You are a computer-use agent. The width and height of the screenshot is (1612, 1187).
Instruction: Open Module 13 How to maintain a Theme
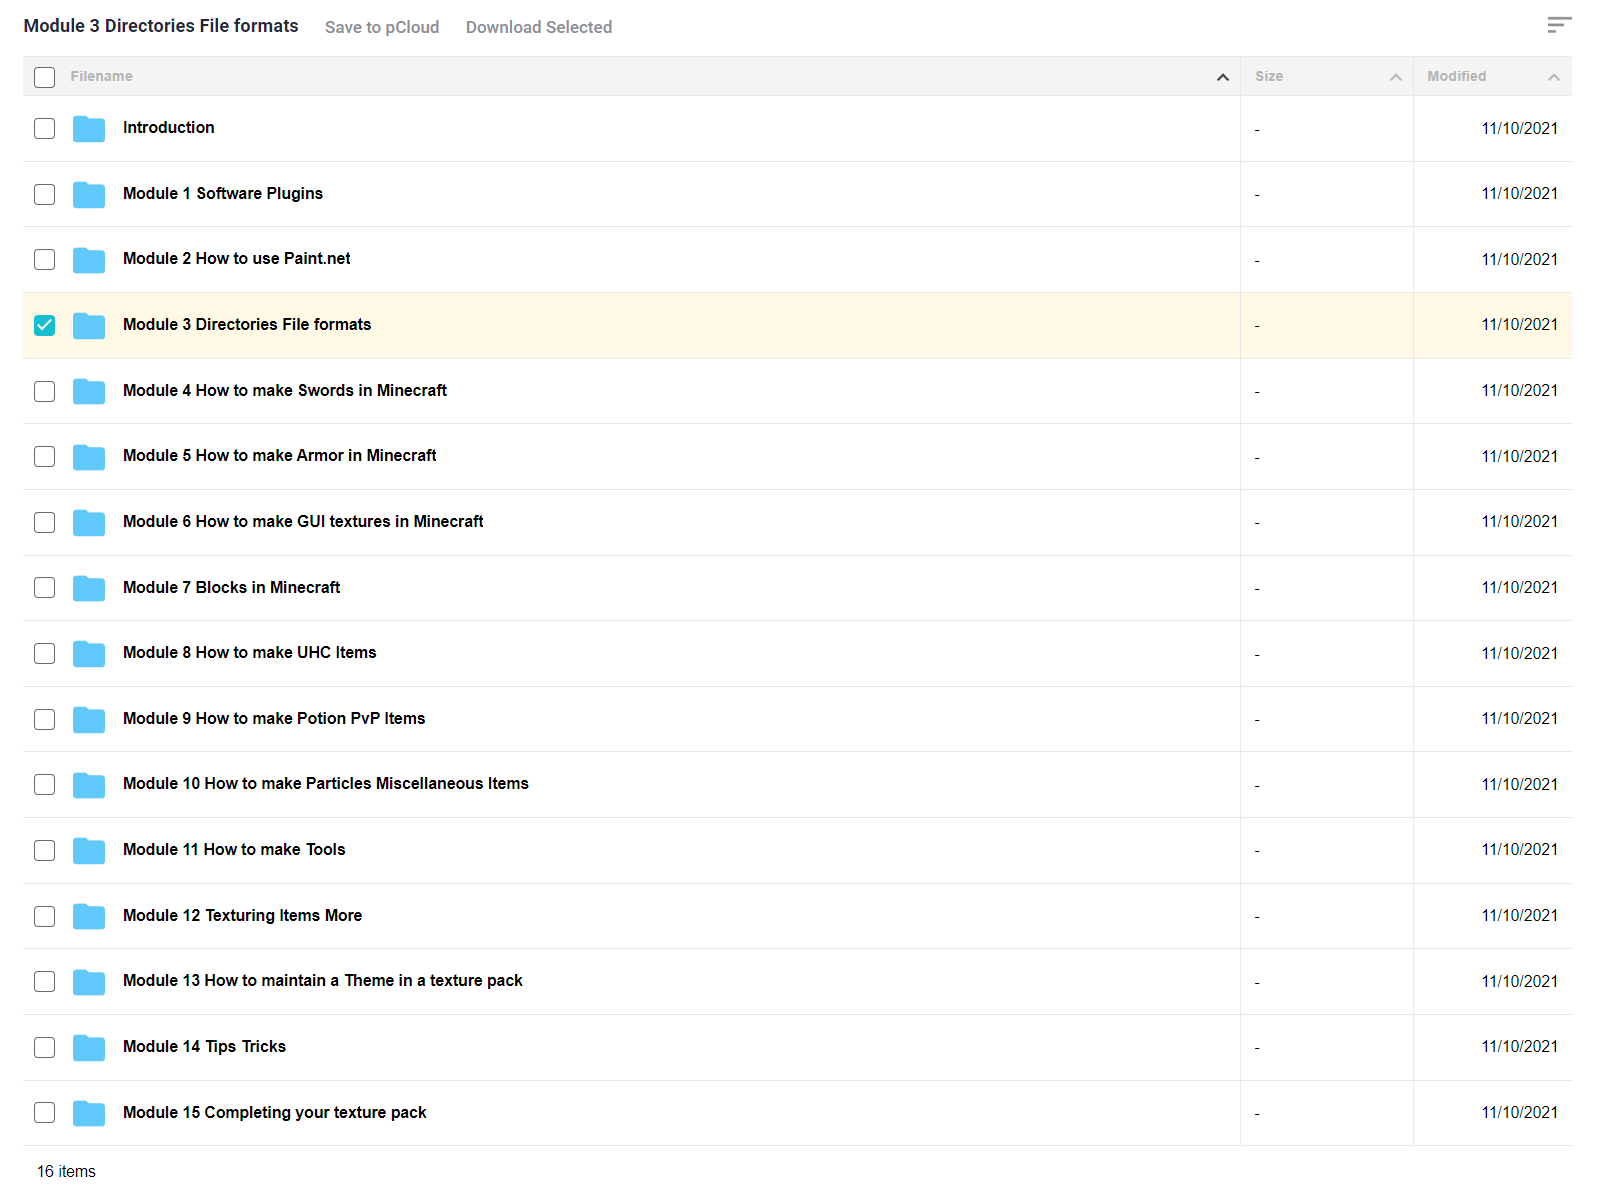tap(323, 980)
